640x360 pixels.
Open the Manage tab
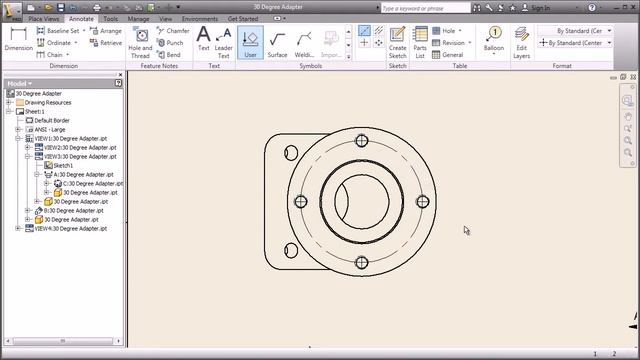coord(138,19)
